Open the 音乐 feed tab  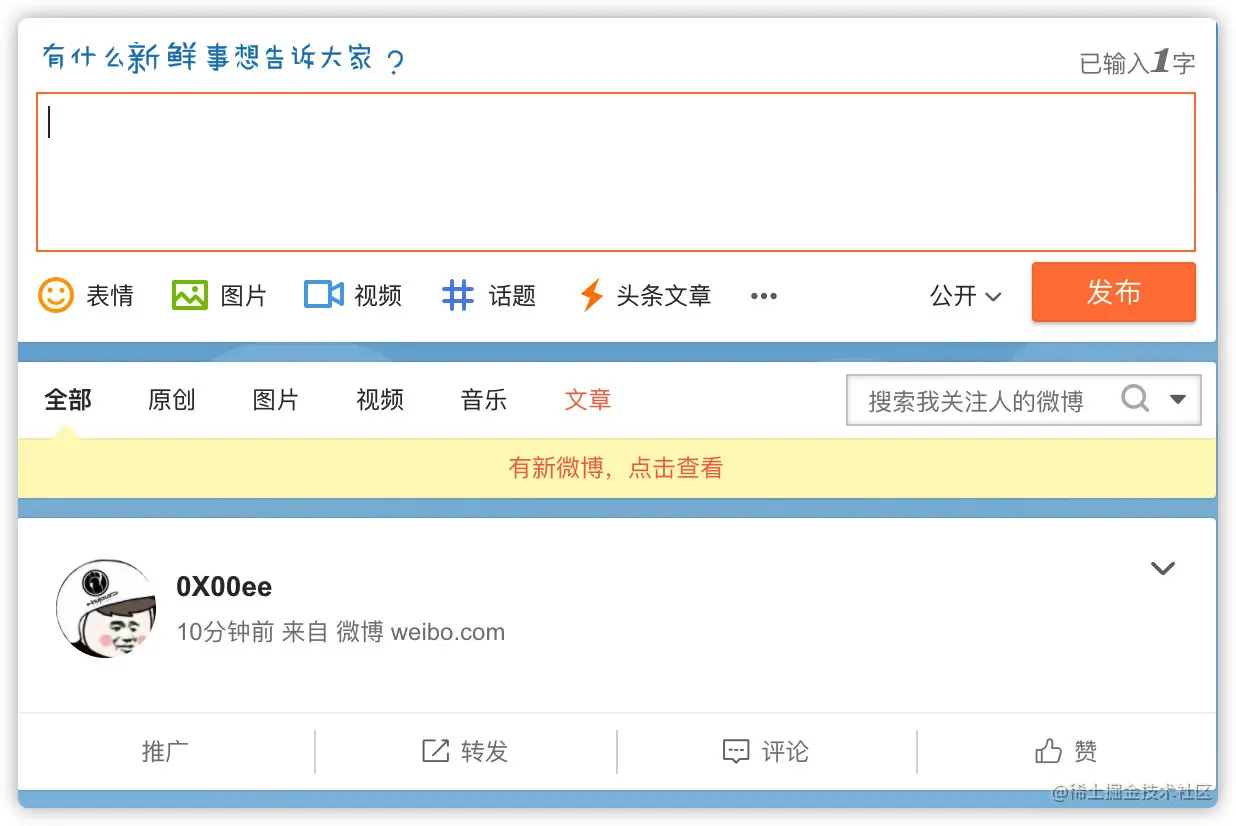pyautogui.click(x=483, y=399)
